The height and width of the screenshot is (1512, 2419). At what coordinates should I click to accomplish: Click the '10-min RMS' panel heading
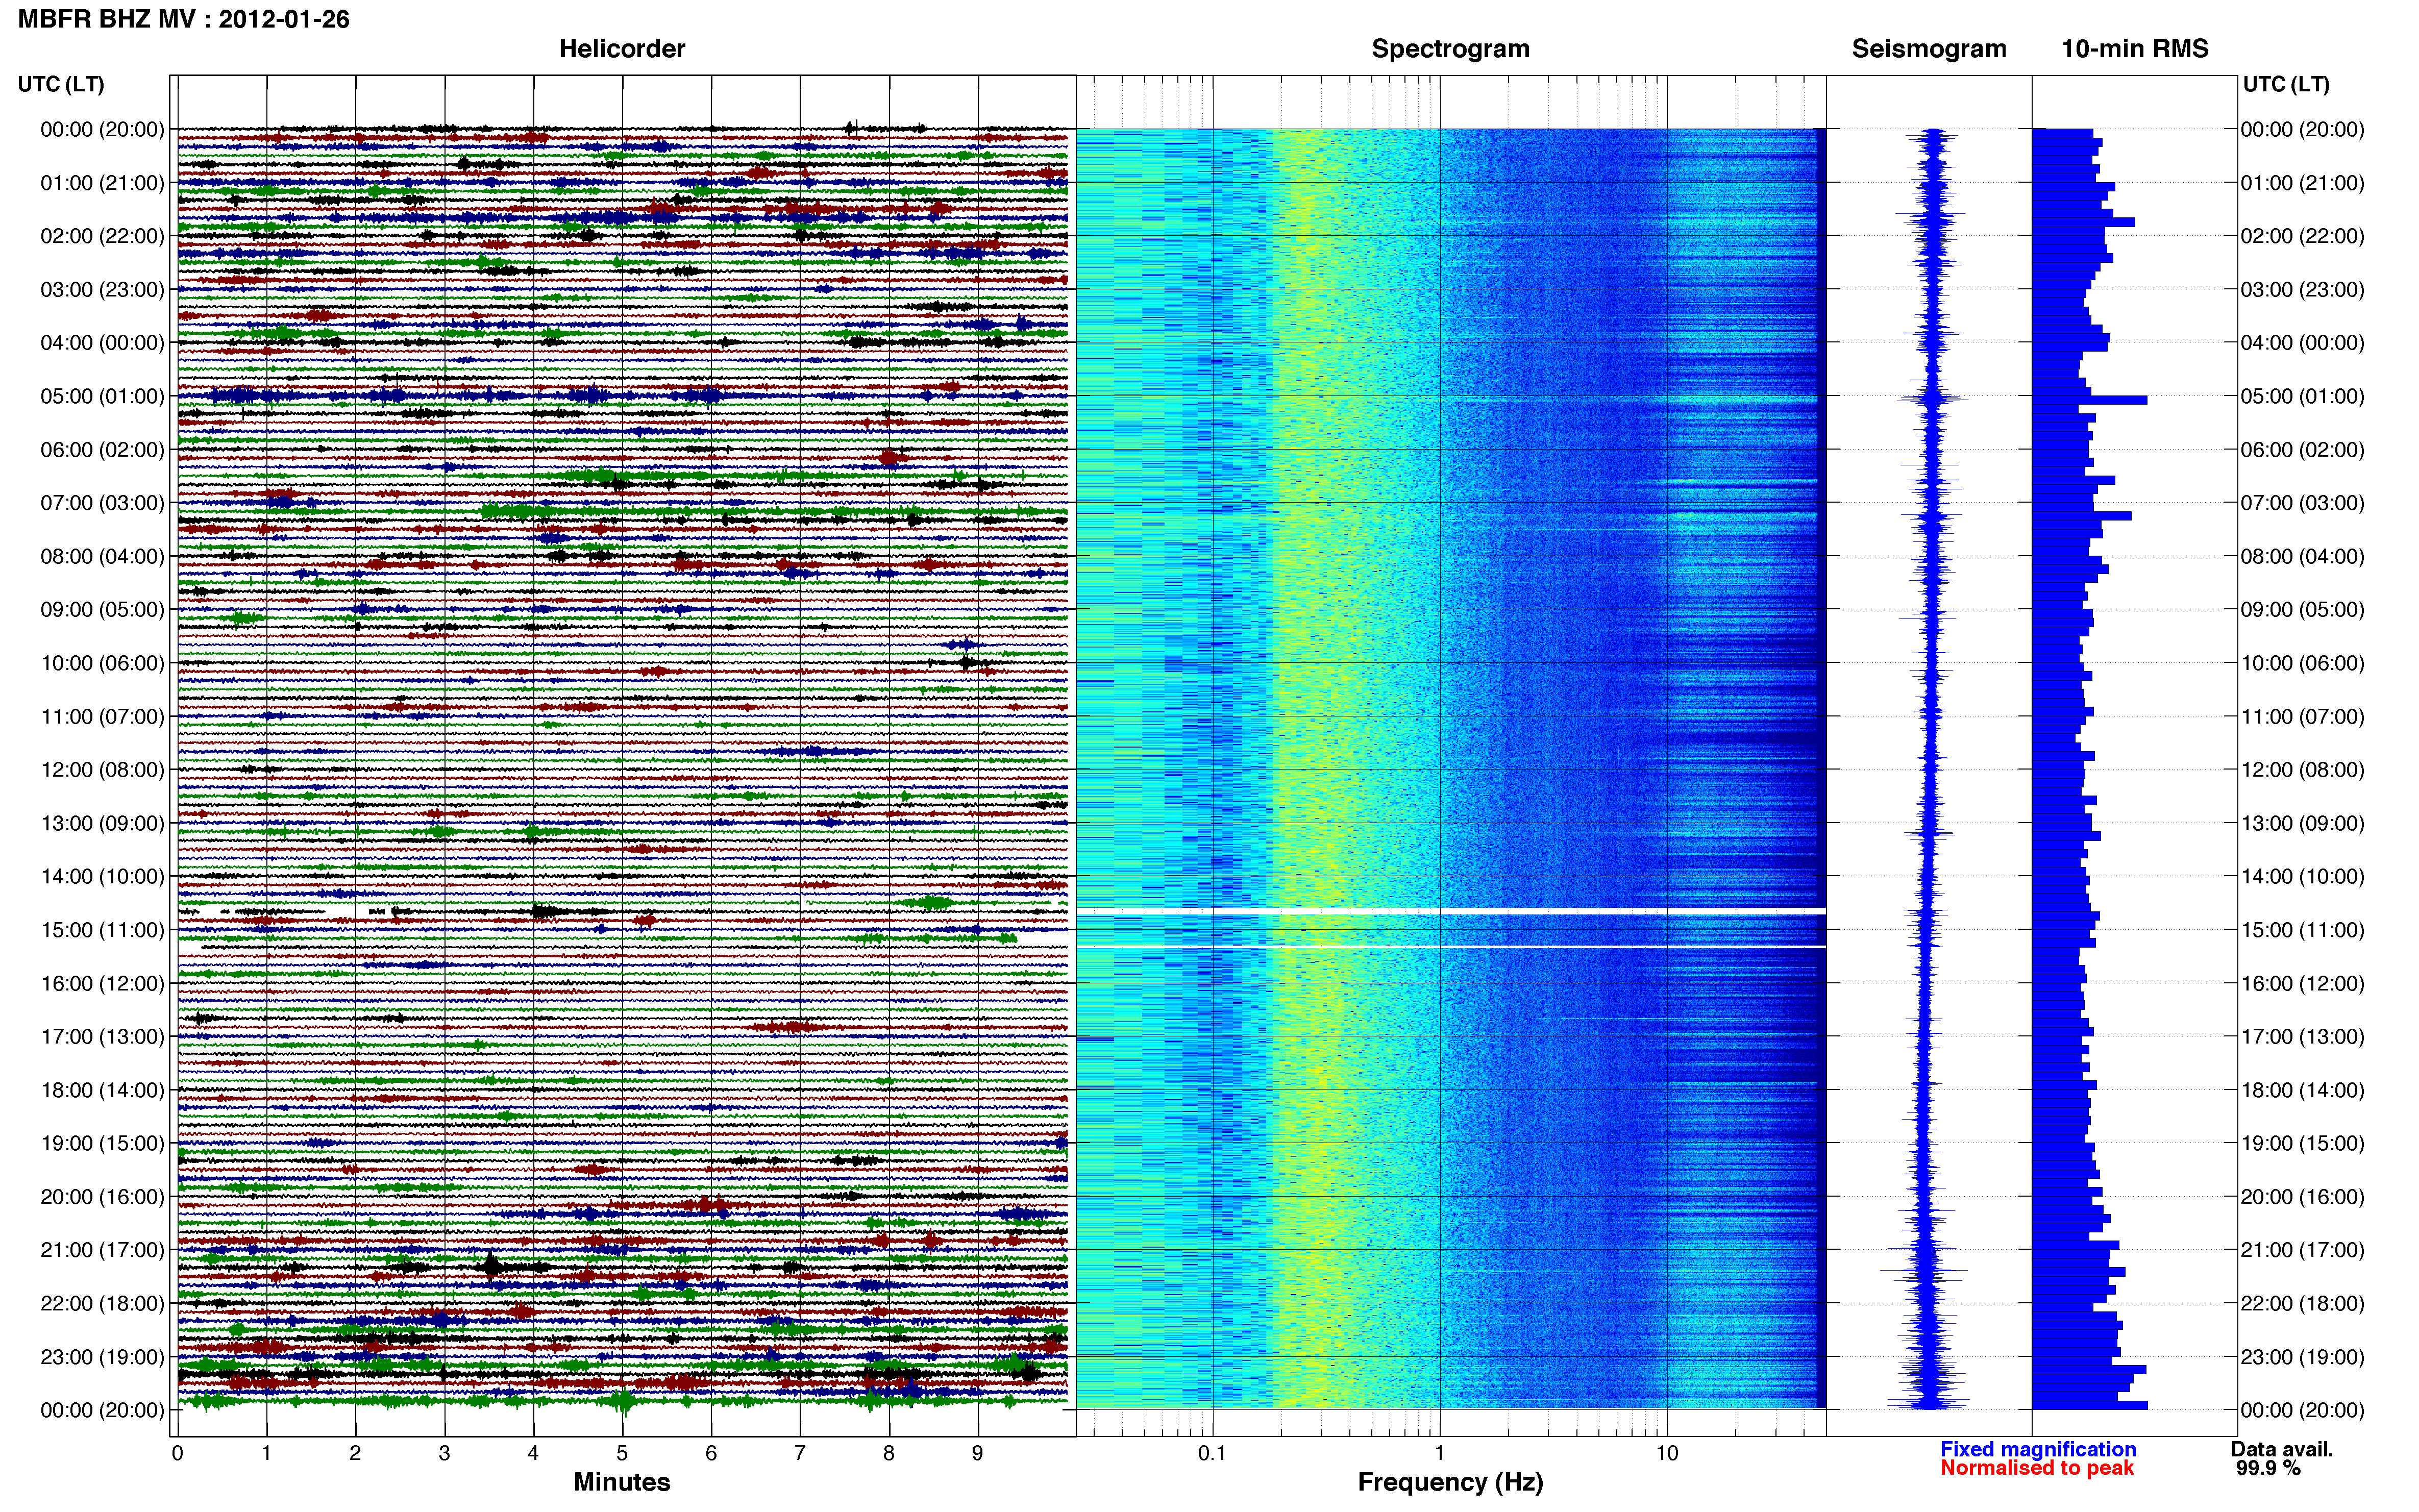(2135, 48)
